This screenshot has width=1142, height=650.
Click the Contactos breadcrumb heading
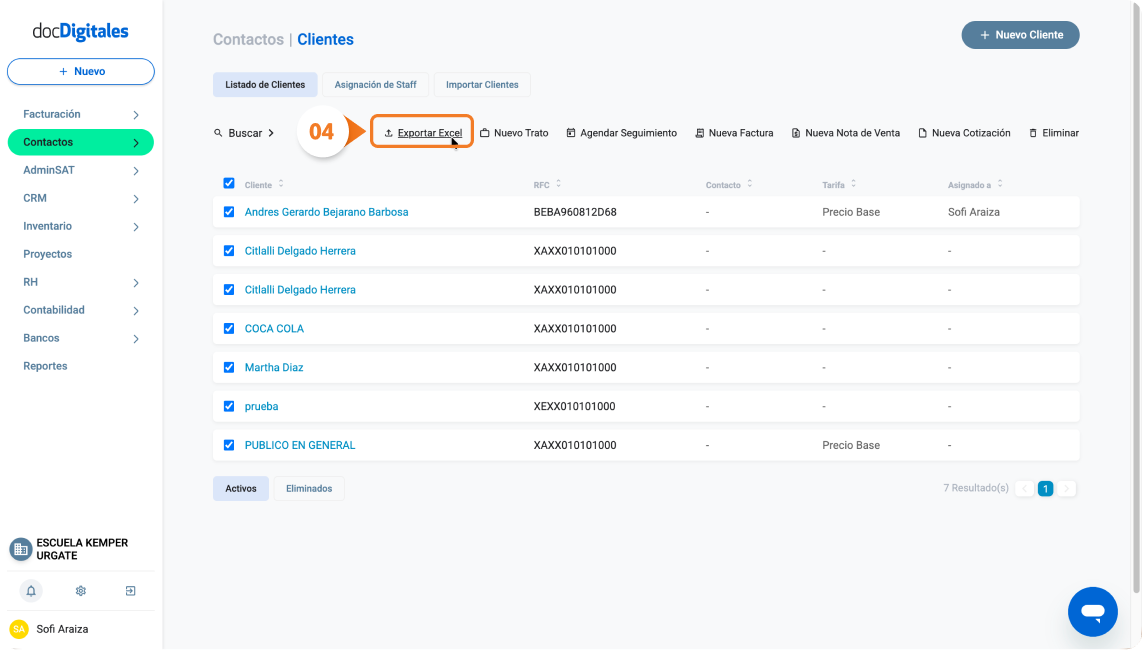[248, 39]
